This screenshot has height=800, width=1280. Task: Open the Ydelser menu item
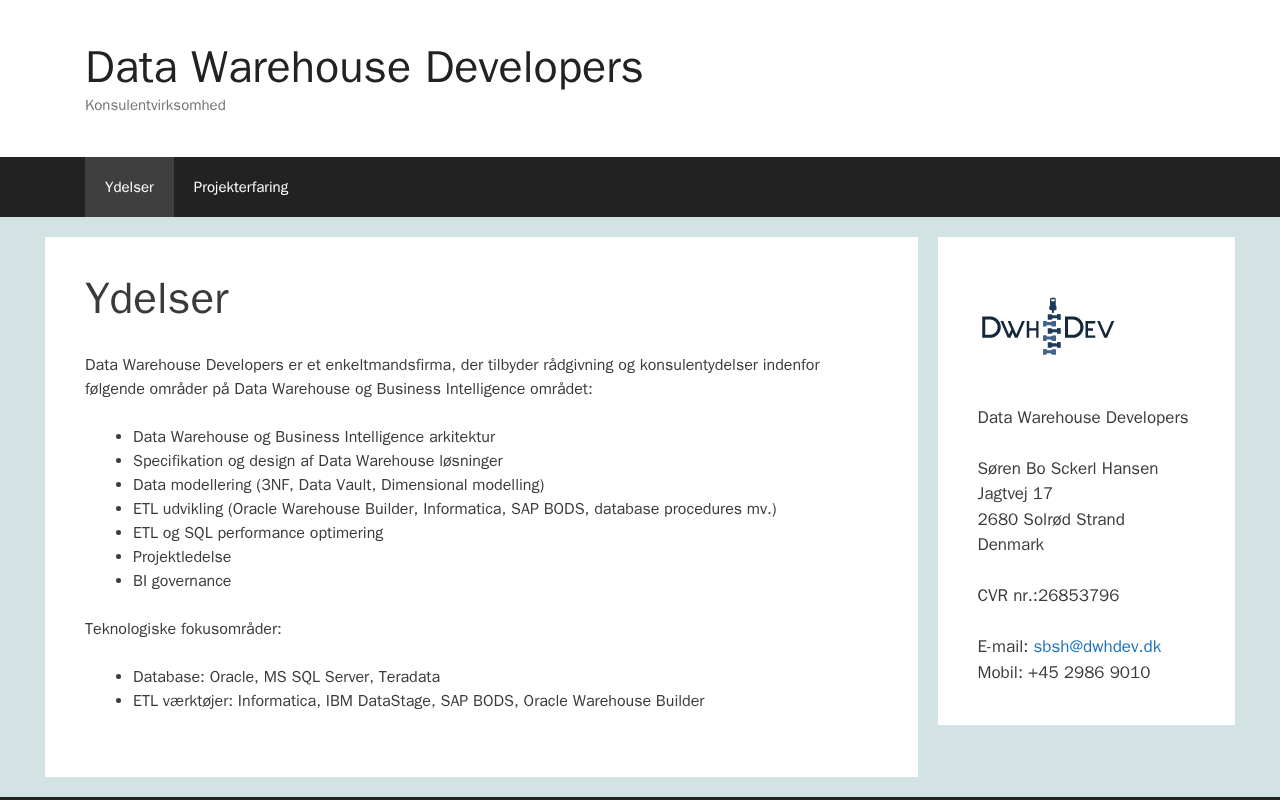point(129,187)
